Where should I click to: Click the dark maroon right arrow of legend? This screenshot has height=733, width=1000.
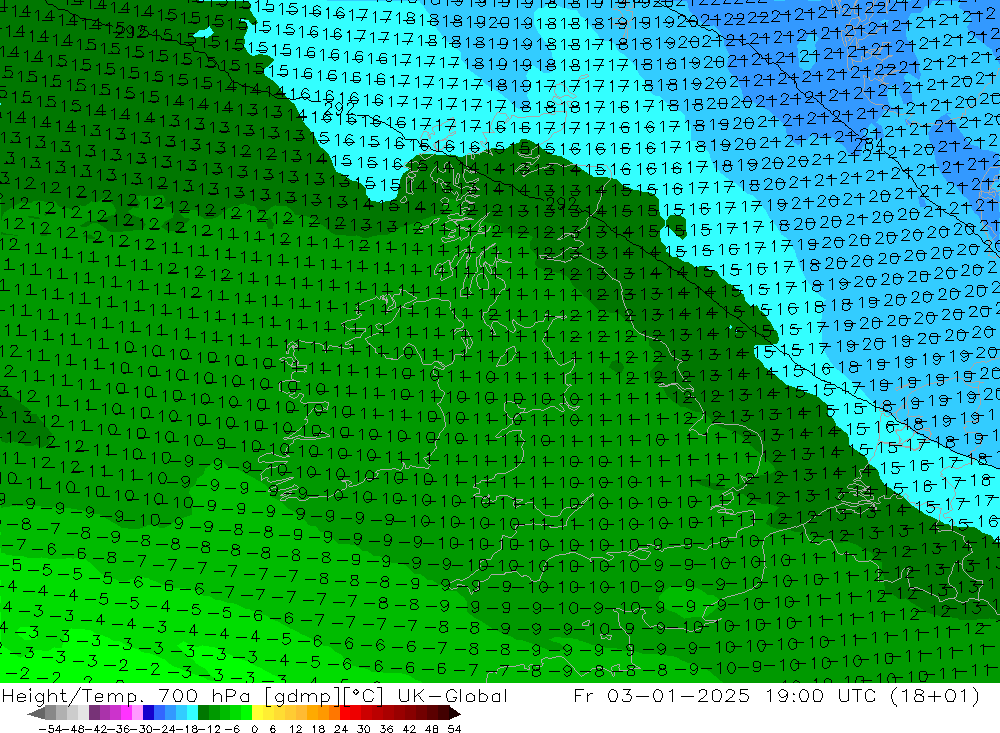(x=454, y=713)
